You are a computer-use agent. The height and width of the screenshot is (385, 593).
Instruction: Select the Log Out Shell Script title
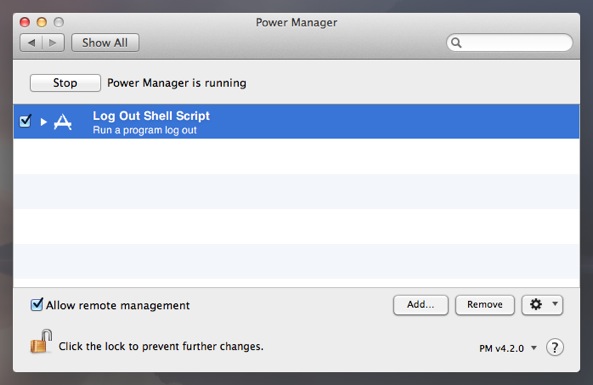tap(151, 116)
